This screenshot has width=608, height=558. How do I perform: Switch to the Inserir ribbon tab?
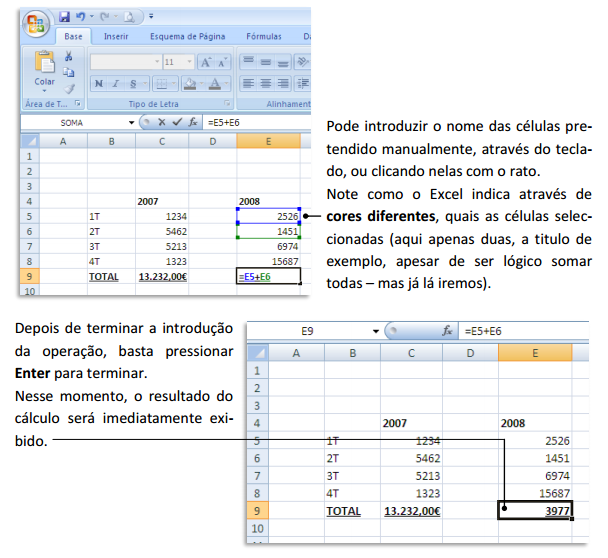(x=116, y=37)
